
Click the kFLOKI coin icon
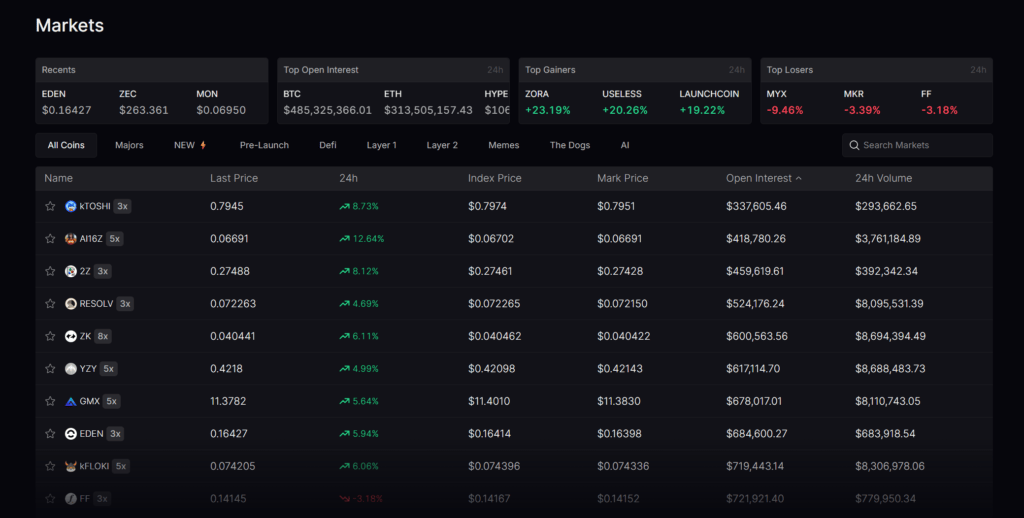tap(71, 466)
